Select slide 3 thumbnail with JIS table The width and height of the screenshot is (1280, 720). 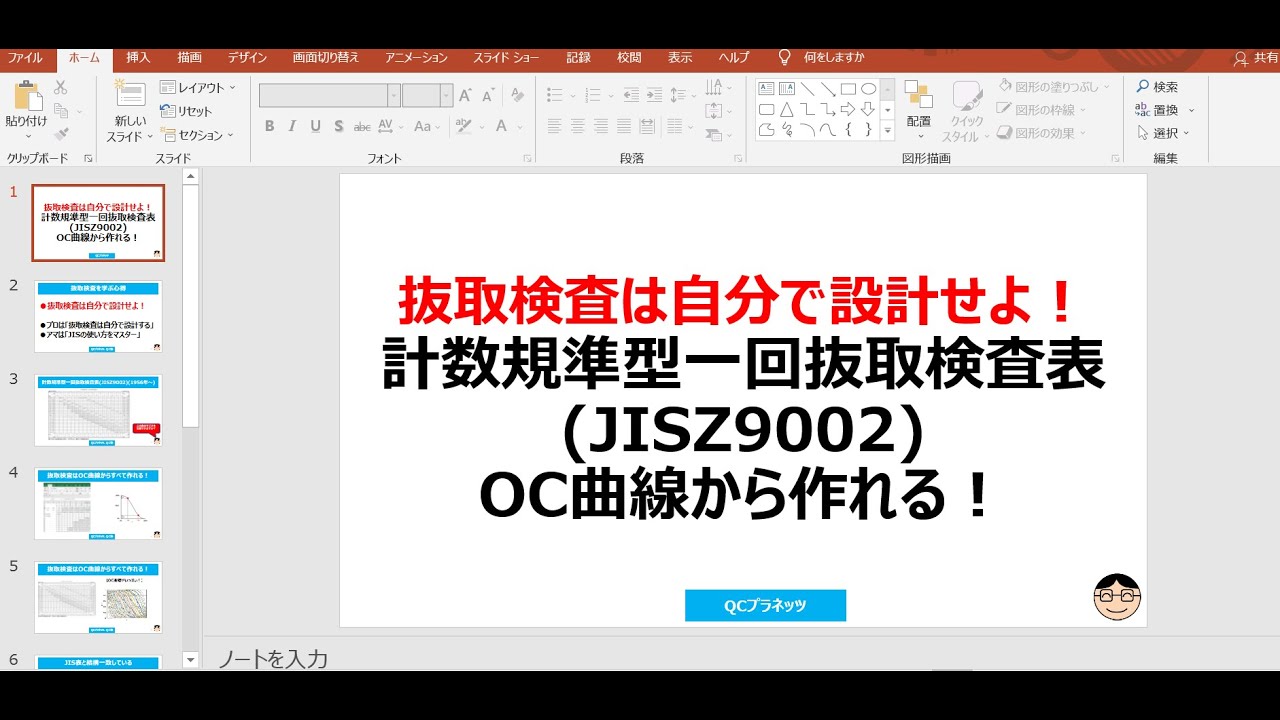tap(98, 410)
